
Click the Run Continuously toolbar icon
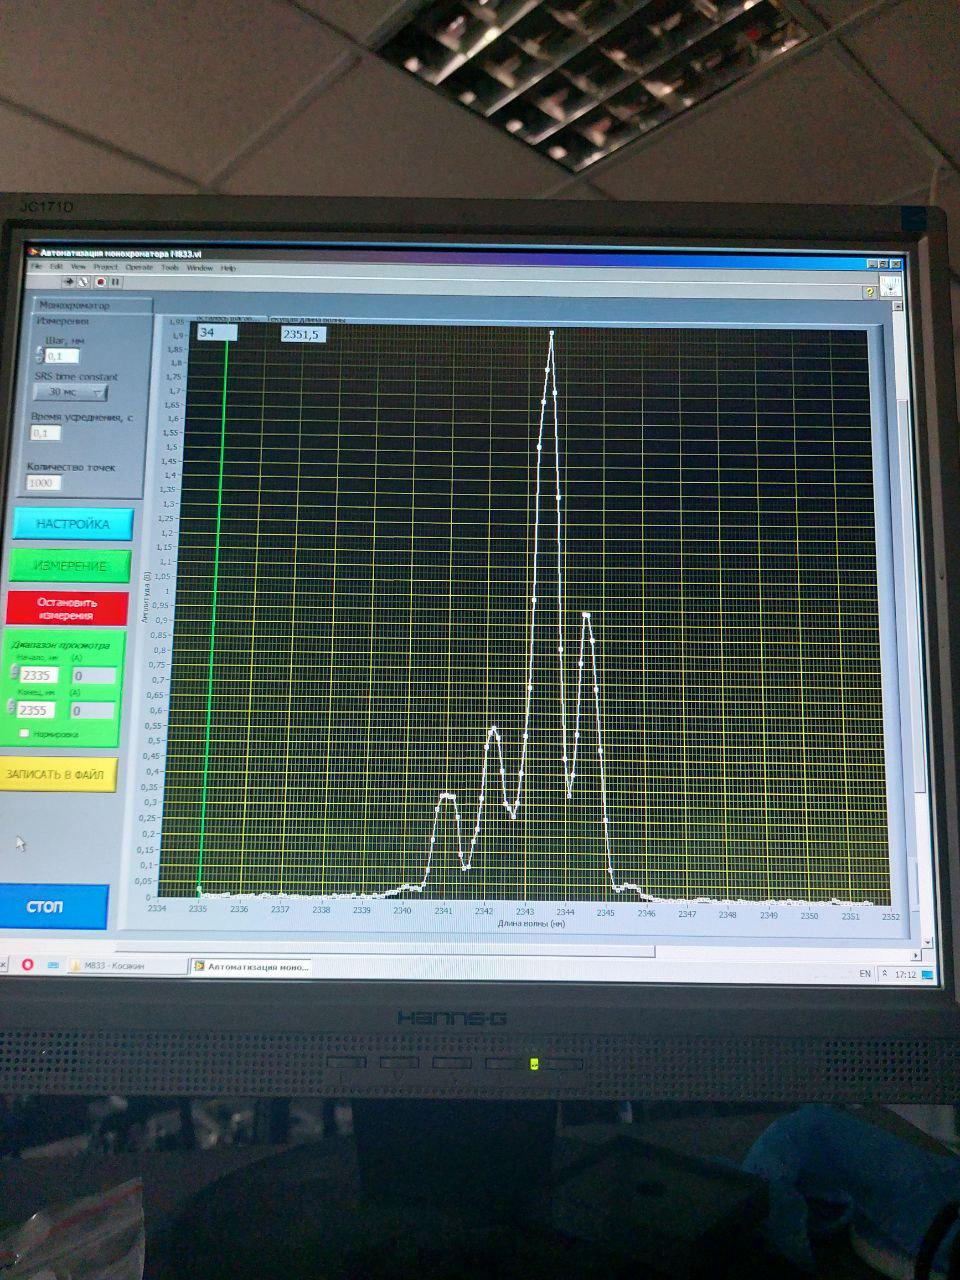84,282
